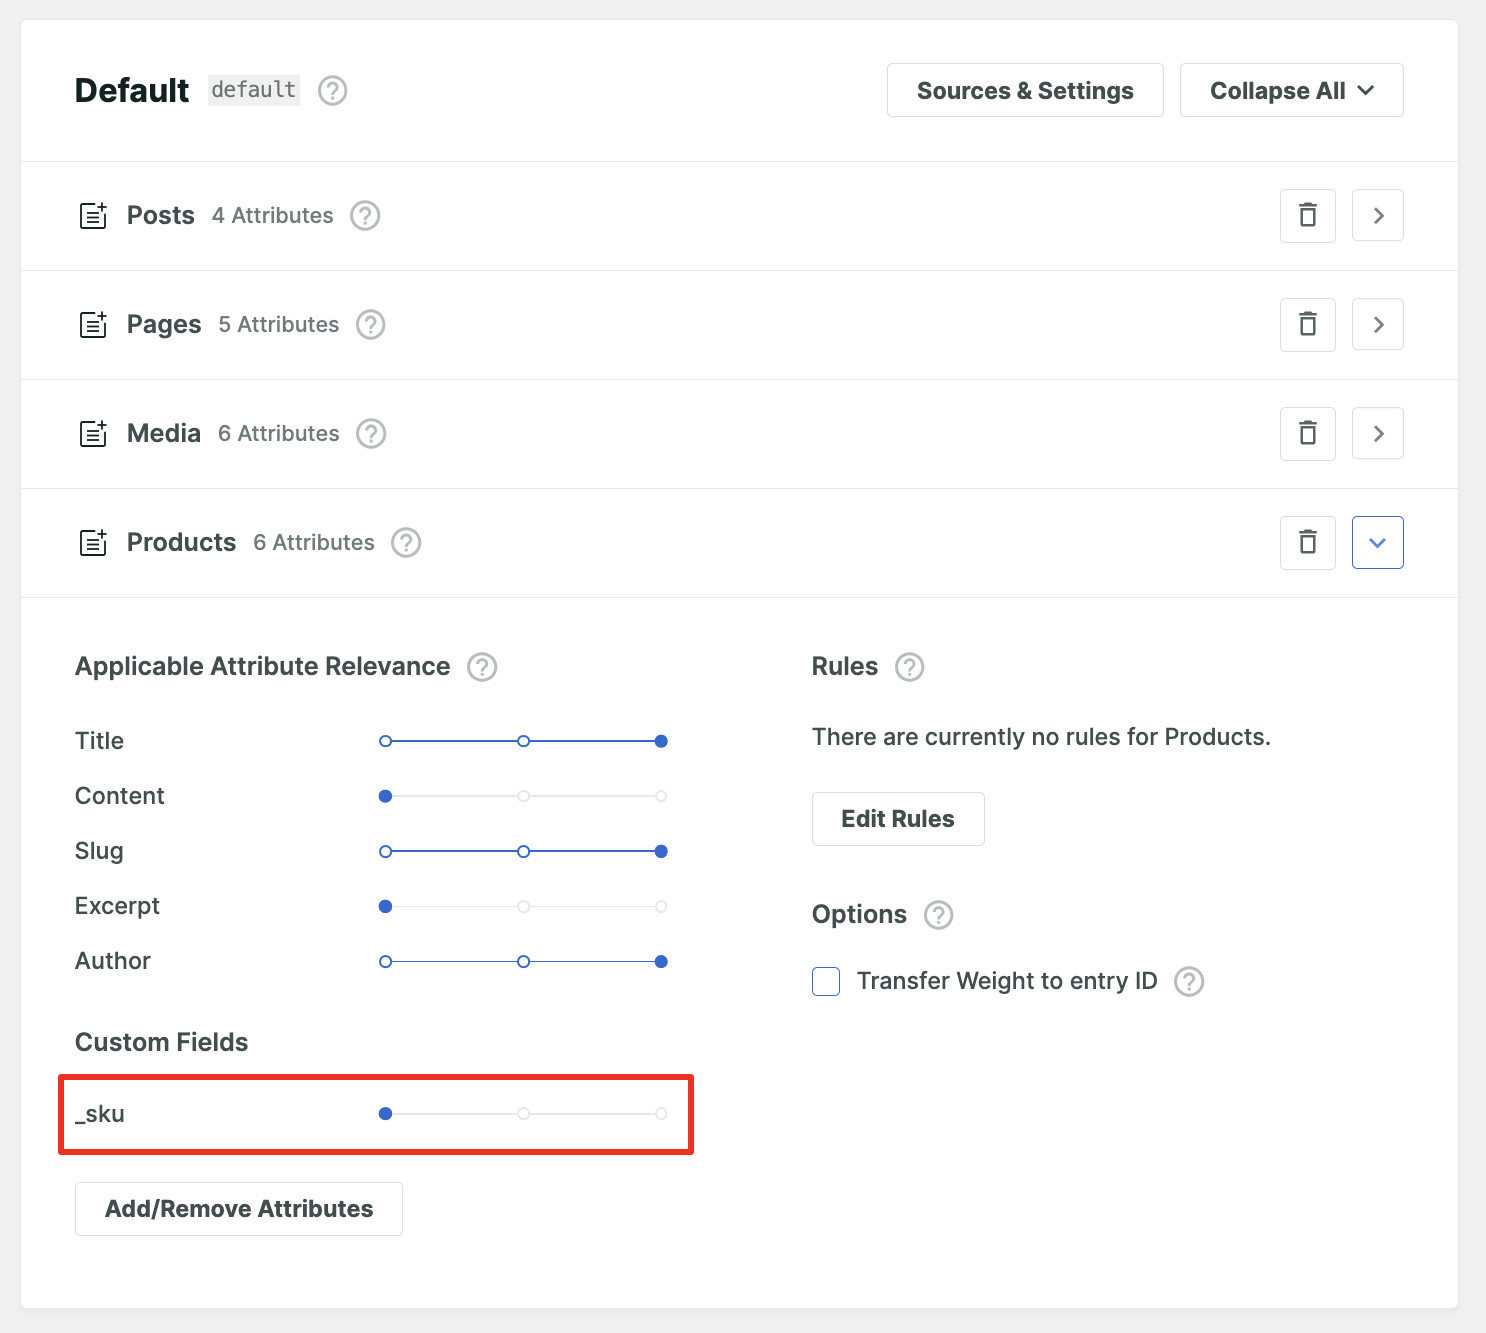Image resolution: width=1486 pixels, height=1333 pixels.
Task: Set Slug relevance slider to minimum stop
Action: [385, 851]
